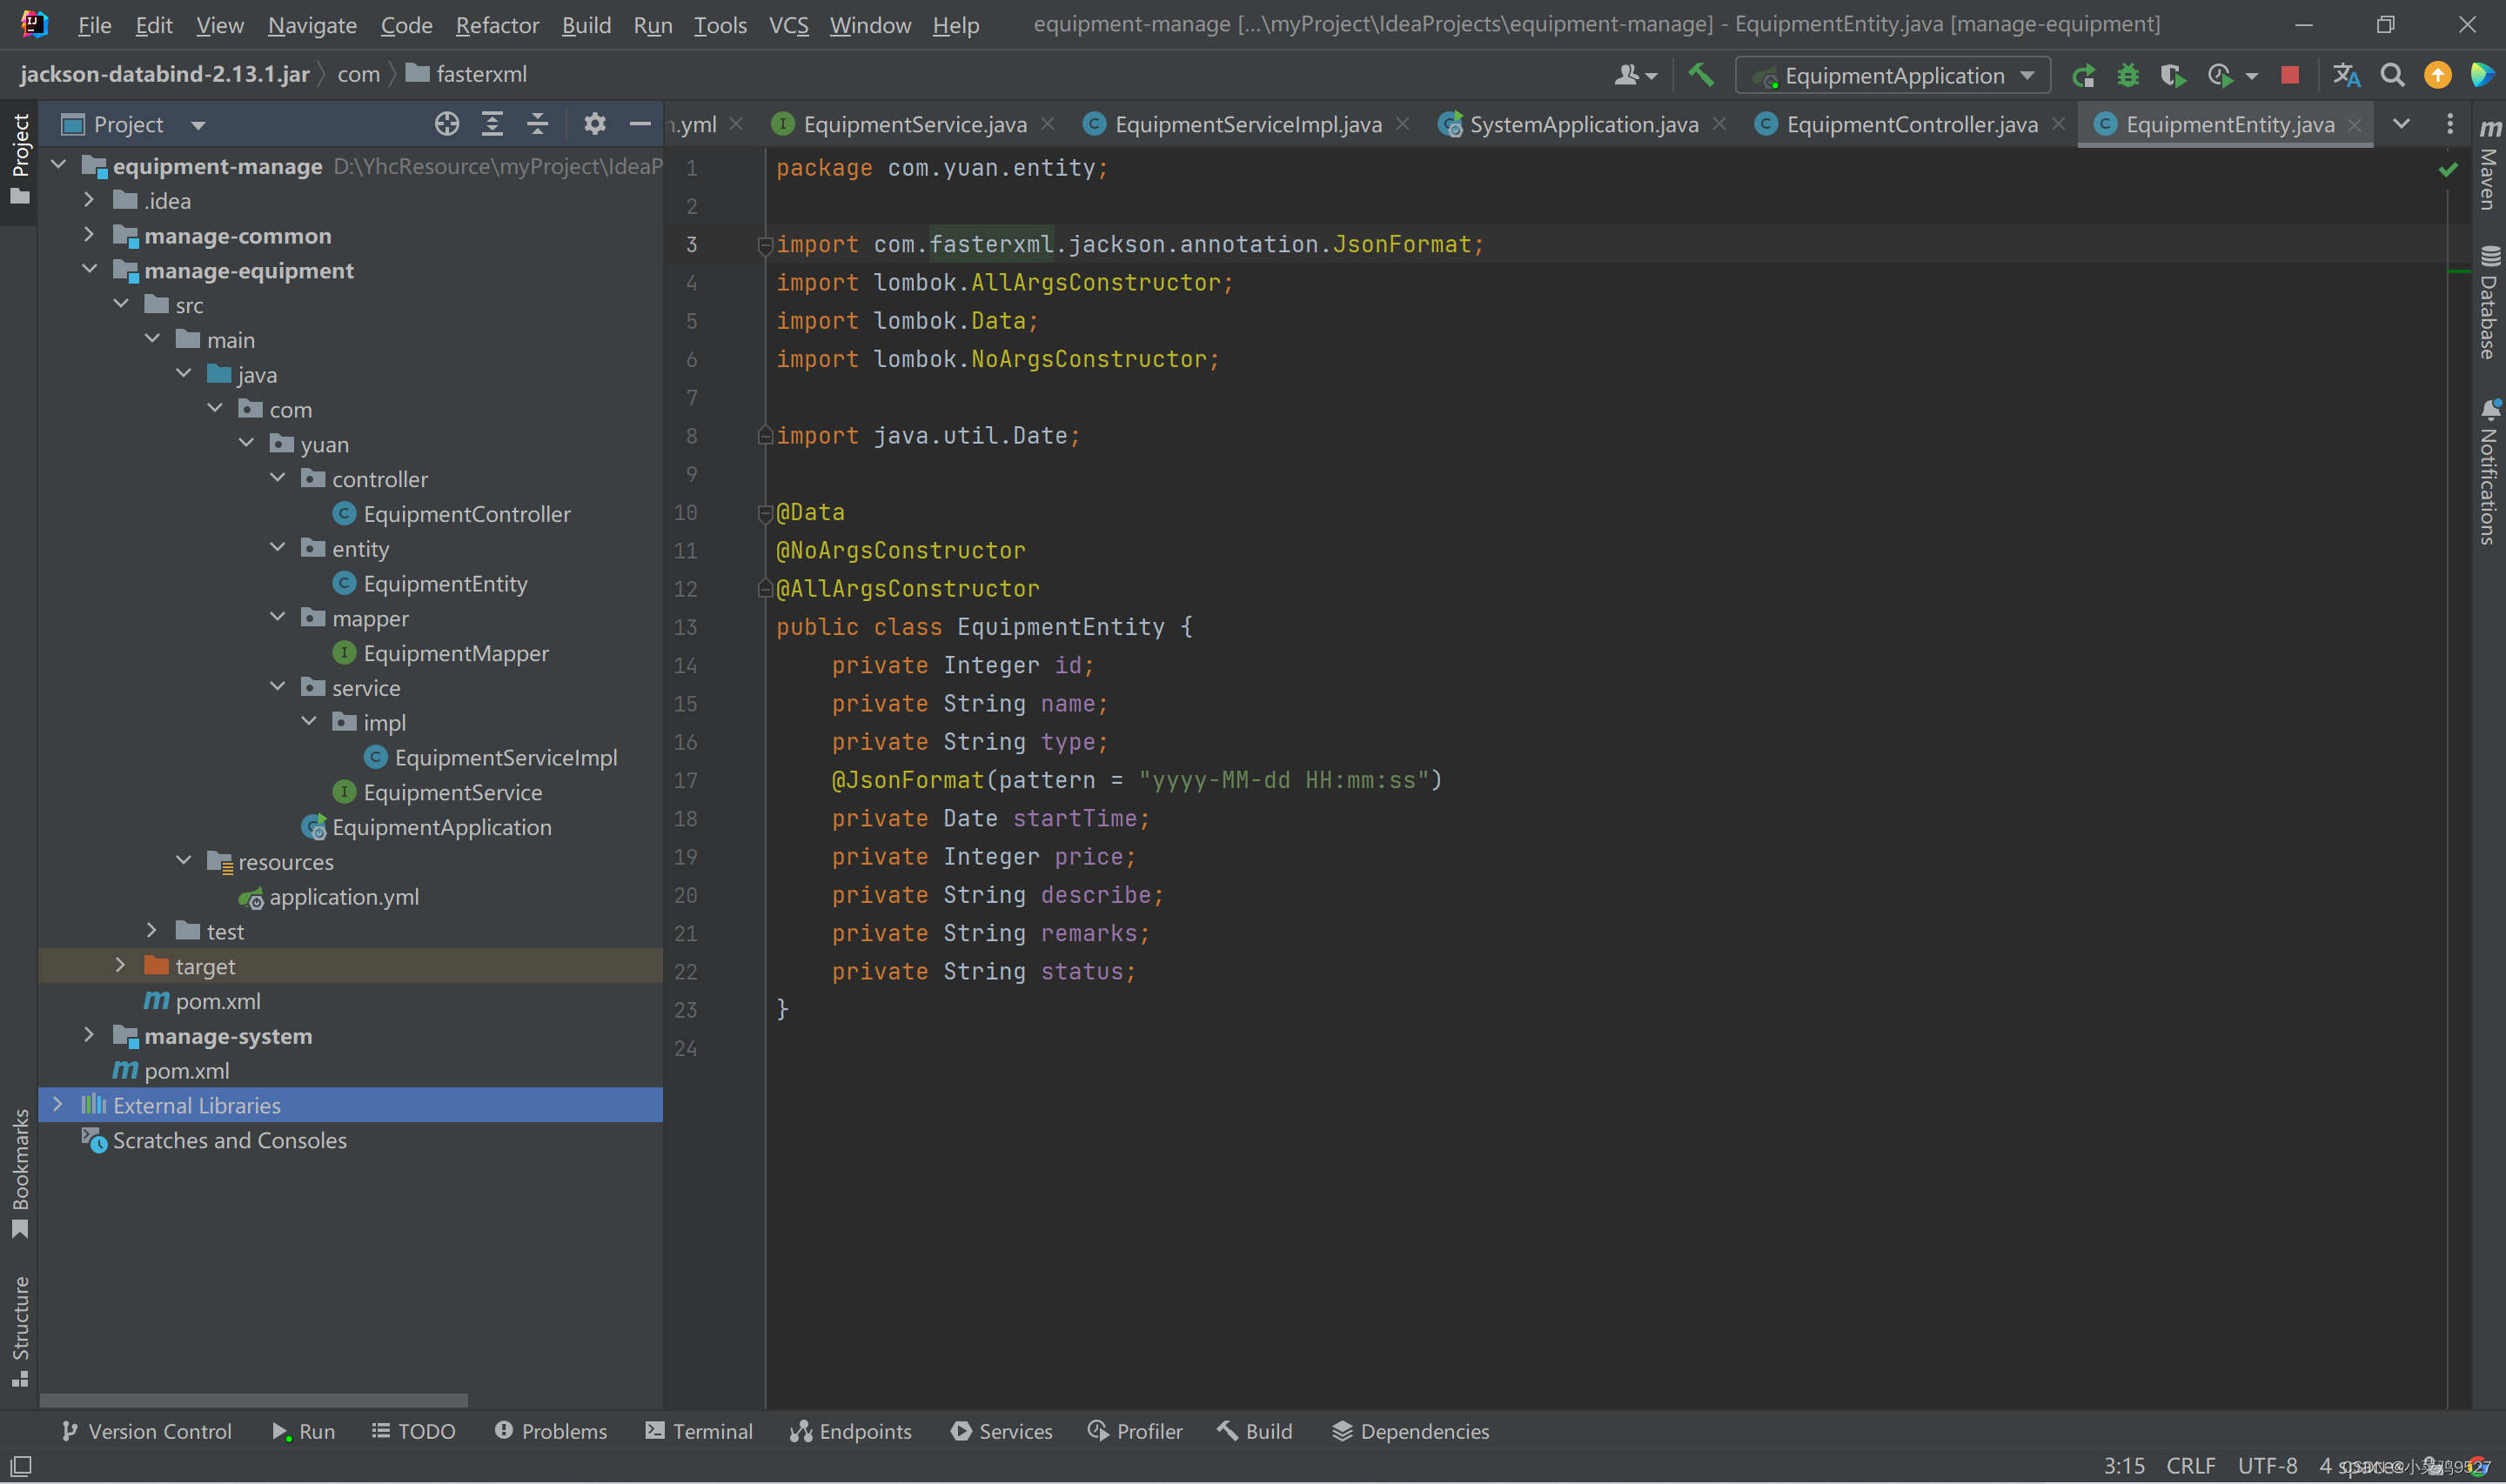
Task: Expand the manage-system module
Action: [89, 1035]
